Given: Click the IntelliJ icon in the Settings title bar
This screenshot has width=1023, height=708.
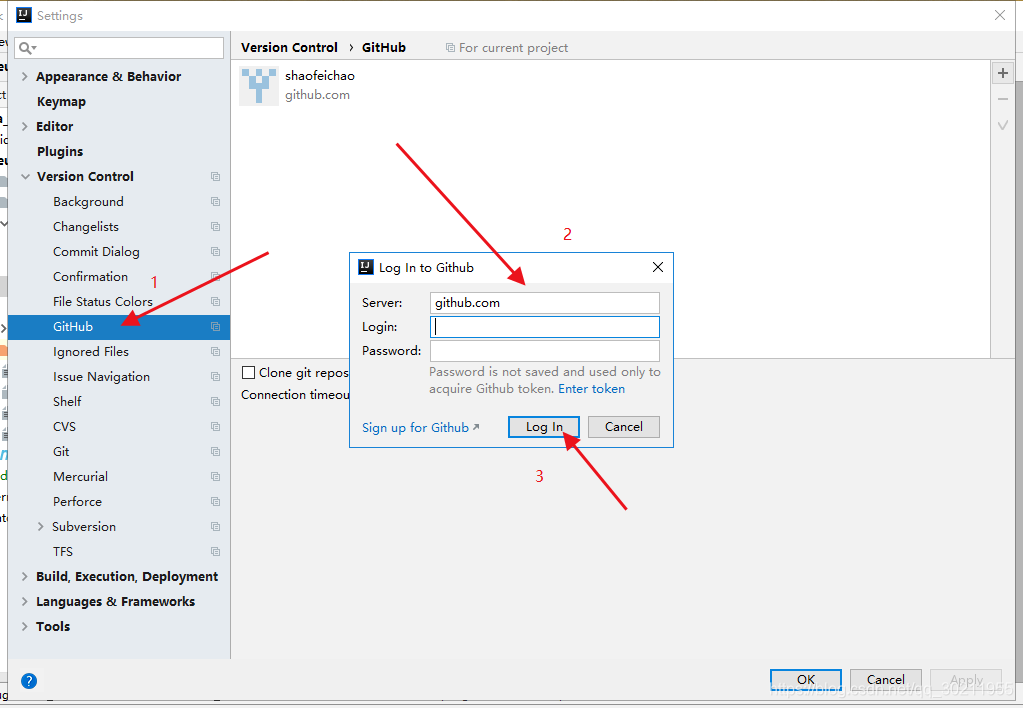Looking at the screenshot, I should pos(23,15).
